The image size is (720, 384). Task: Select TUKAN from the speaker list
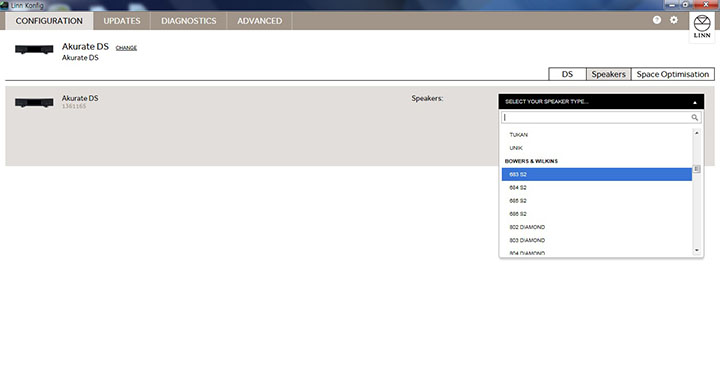coord(596,135)
